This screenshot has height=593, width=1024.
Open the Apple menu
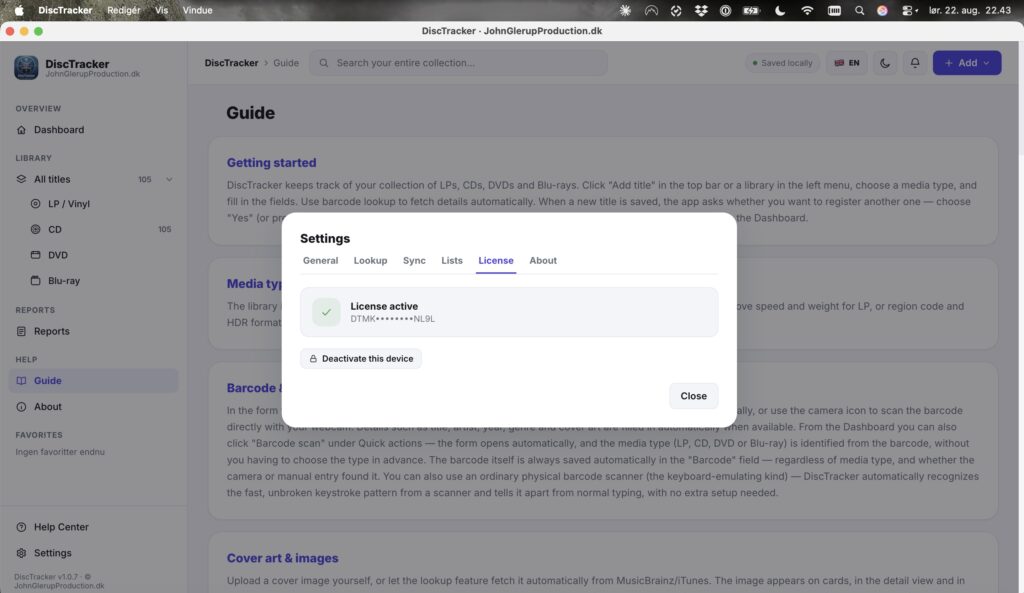point(19,10)
